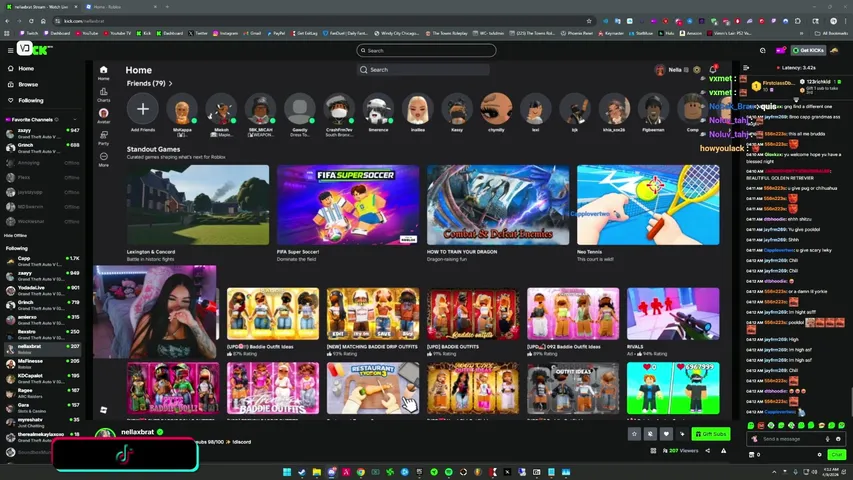
Task: Open Roblox Charts sidebar icon
Action: (103, 95)
